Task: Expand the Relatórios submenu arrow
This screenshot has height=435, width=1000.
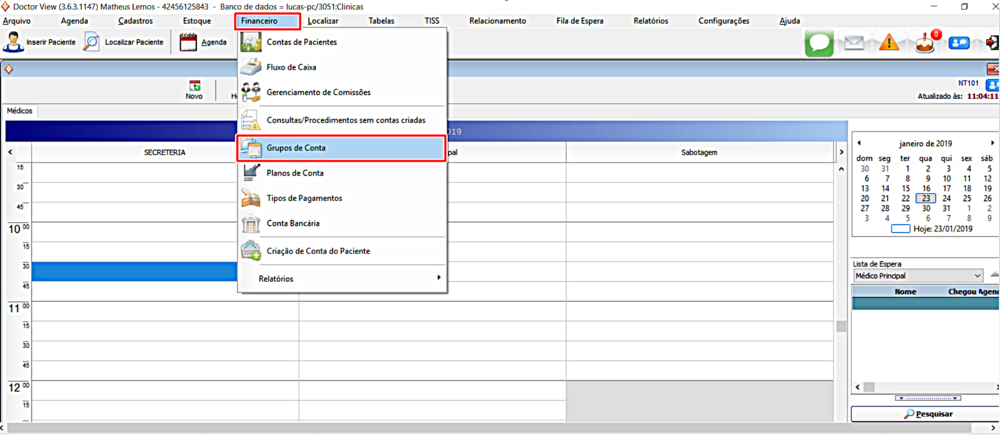Action: pos(438,278)
